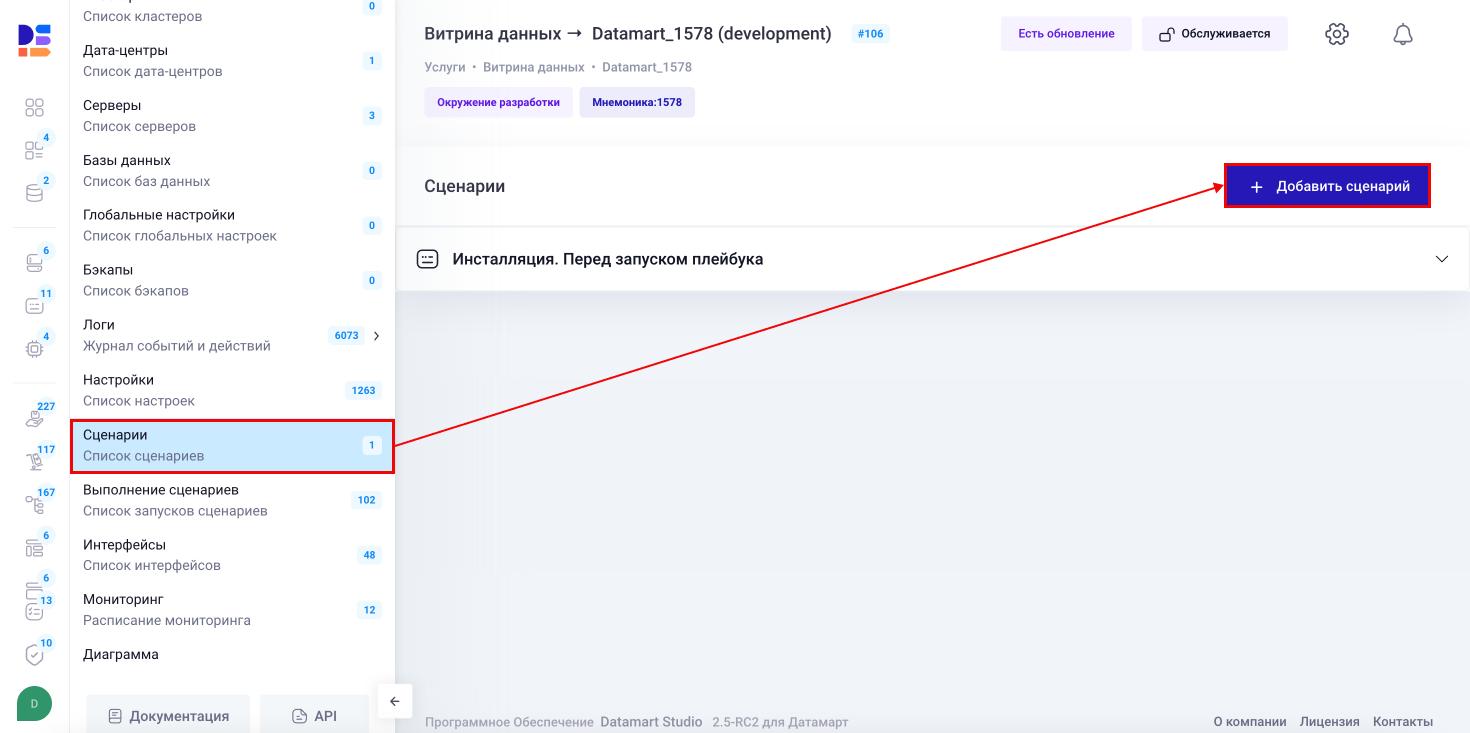
Task: Click the user avatar D
Action: click(x=34, y=704)
